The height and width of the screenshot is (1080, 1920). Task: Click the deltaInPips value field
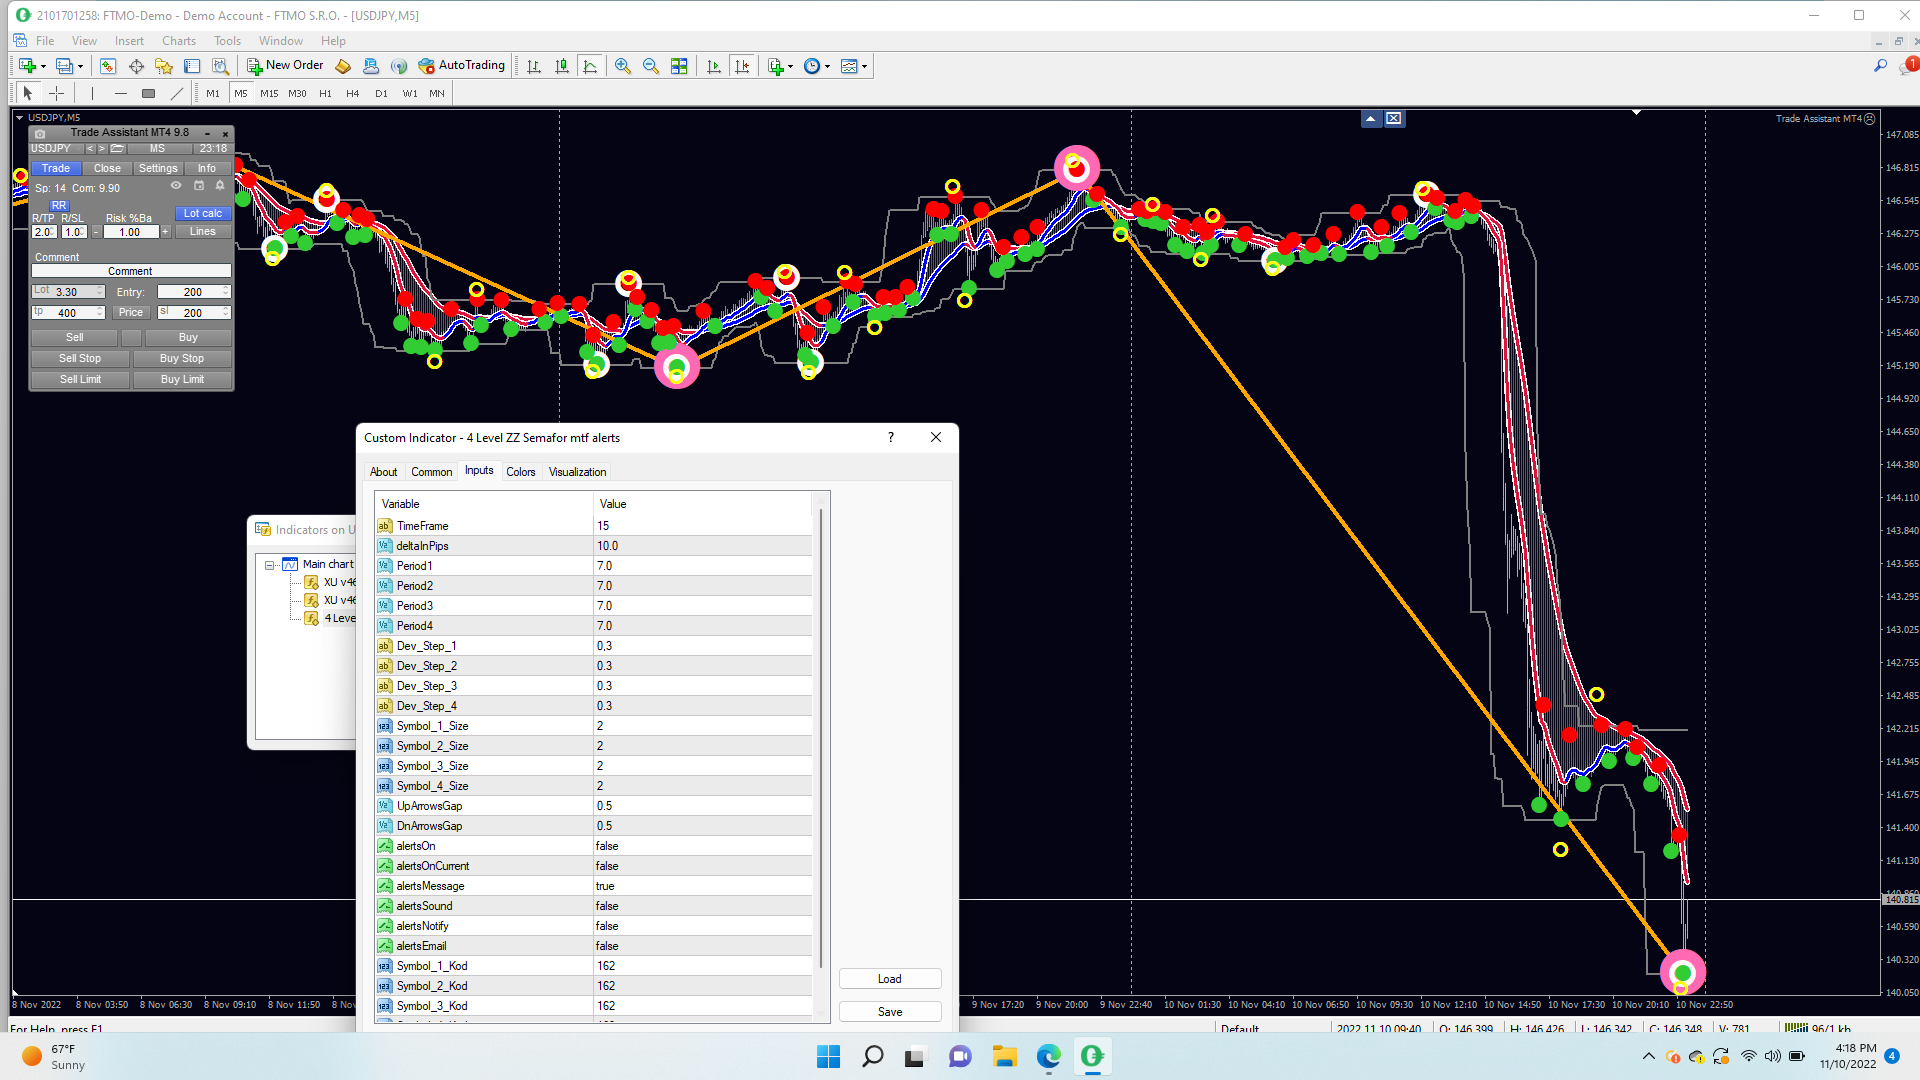tap(700, 546)
